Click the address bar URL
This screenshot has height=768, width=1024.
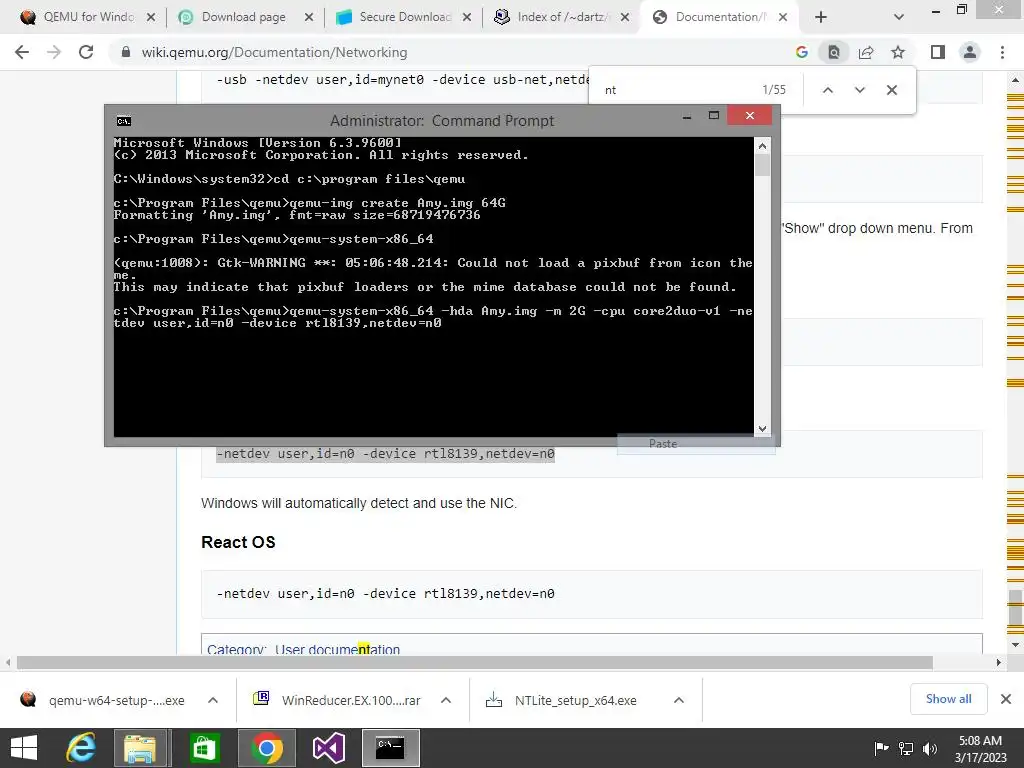(274, 52)
